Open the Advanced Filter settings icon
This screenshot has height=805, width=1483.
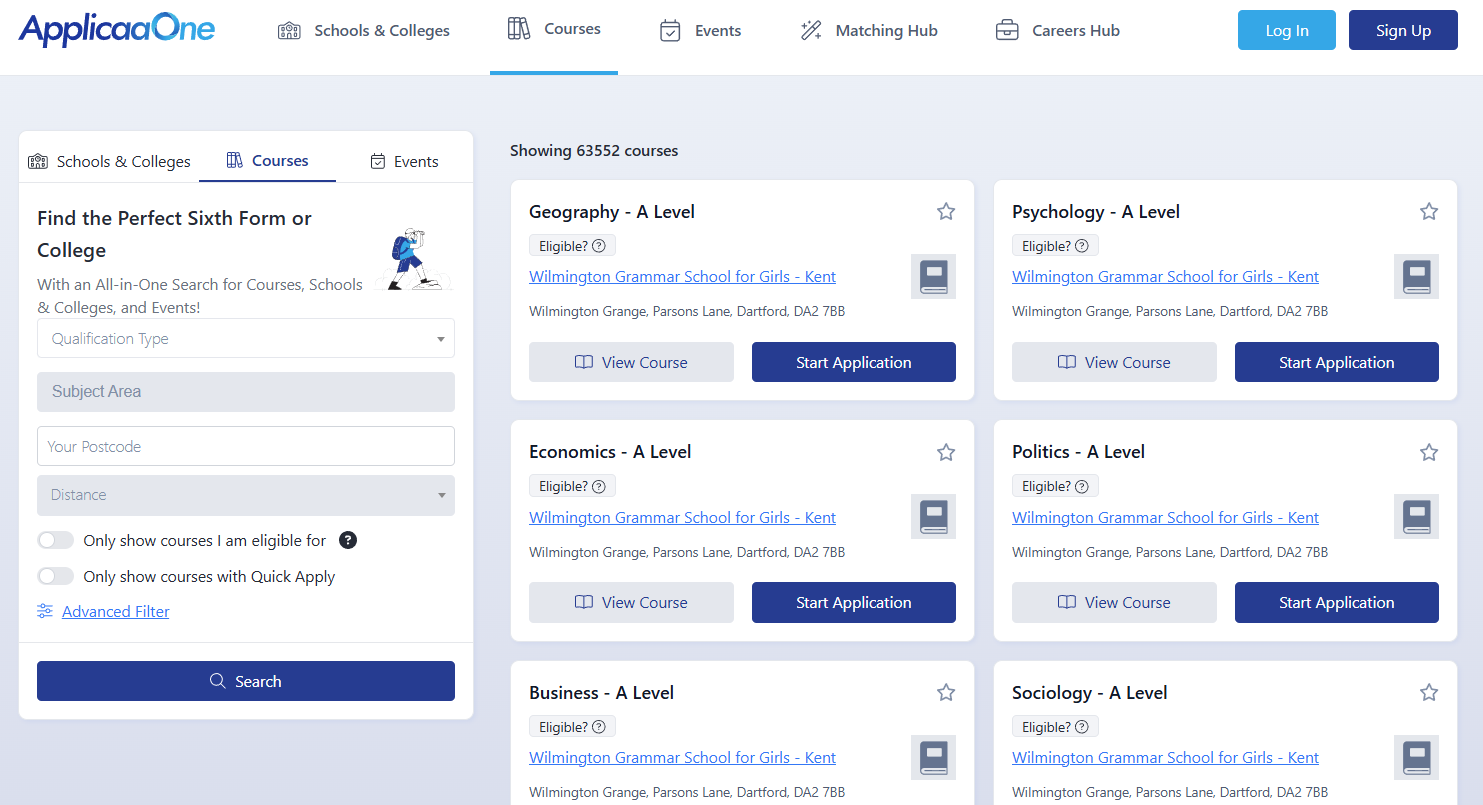tap(45, 610)
